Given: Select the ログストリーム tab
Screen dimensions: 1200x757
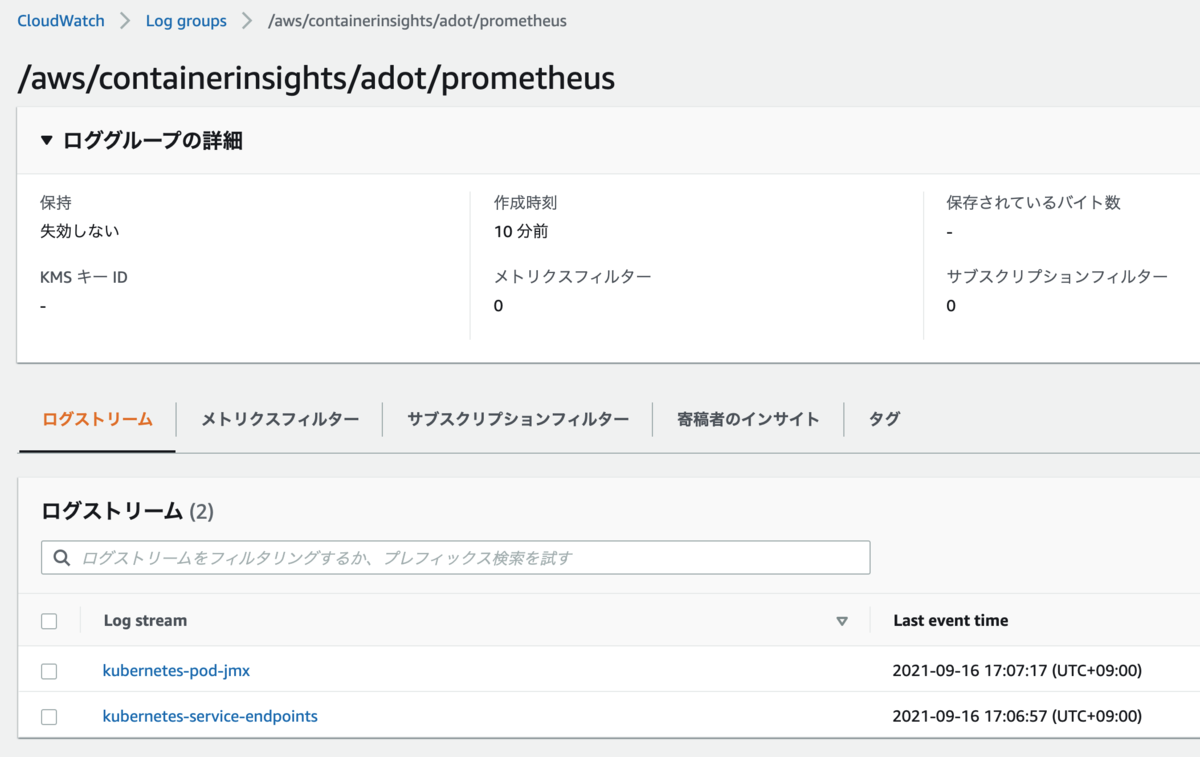Looking at the screenshot, I should 95,419.
